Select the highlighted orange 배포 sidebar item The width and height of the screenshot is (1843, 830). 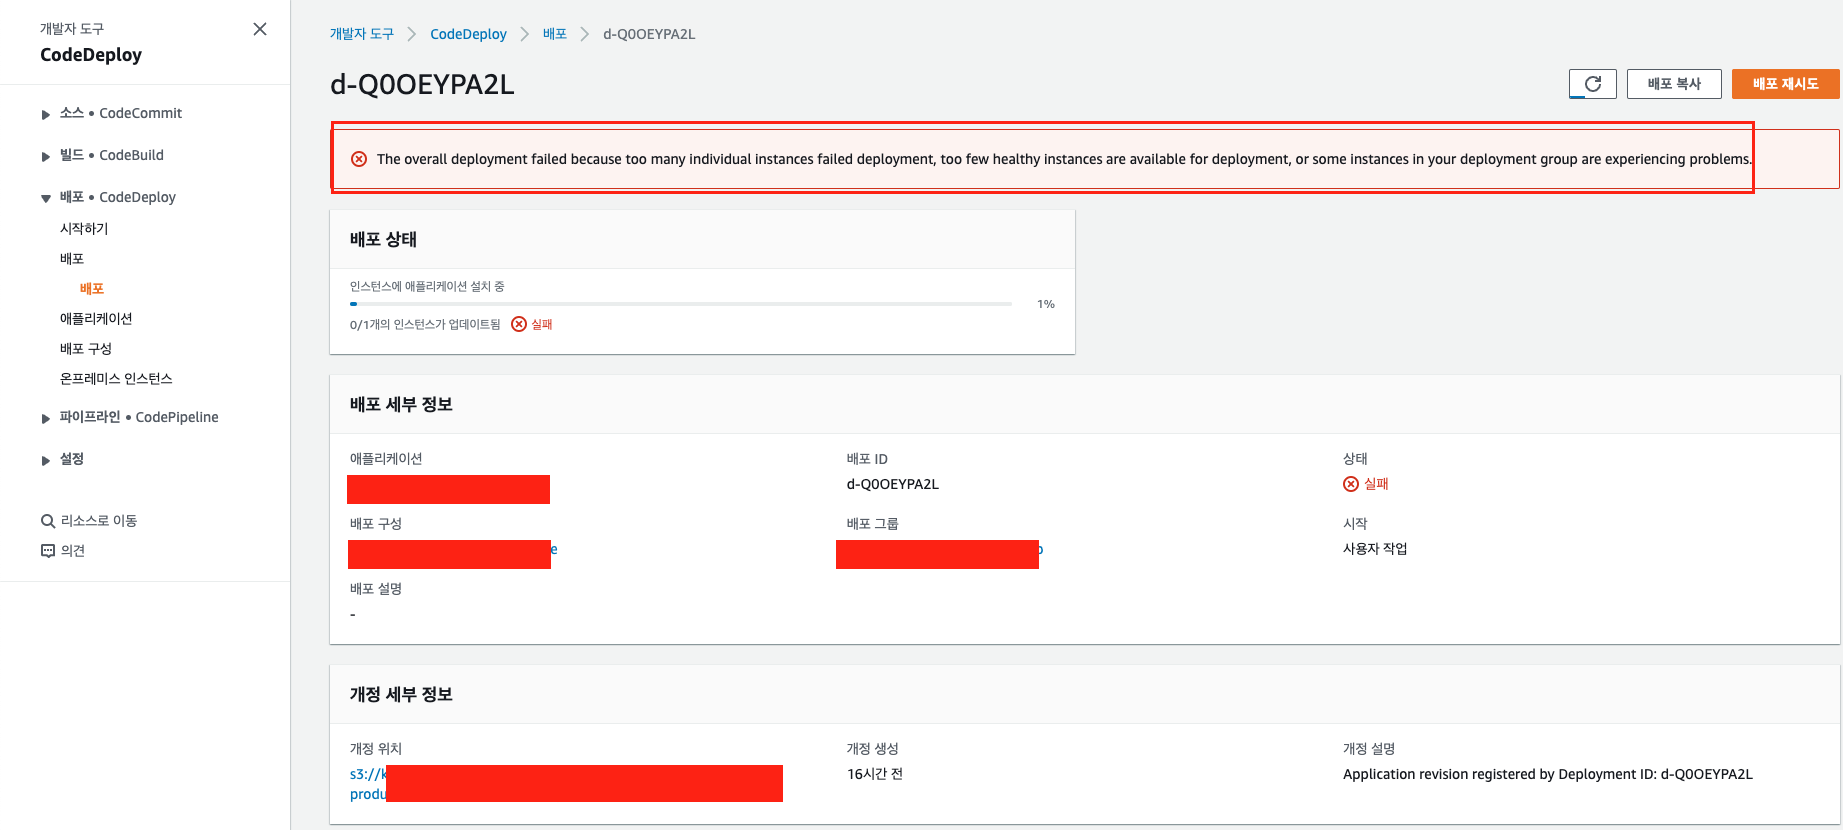pyautogui.click(x=92, y=289)
